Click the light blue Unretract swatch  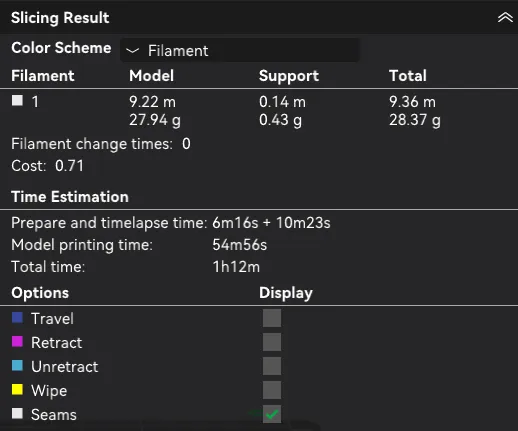click(17, 366)
